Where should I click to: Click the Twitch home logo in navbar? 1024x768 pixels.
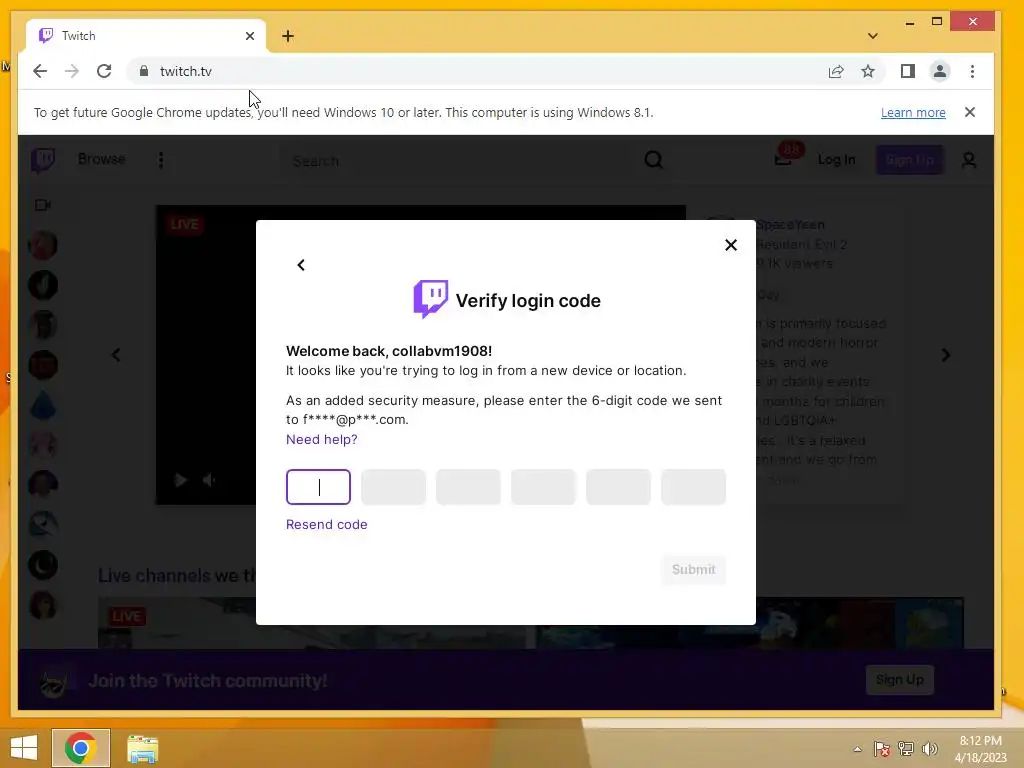pyautogui.click(x=43, y=160)
